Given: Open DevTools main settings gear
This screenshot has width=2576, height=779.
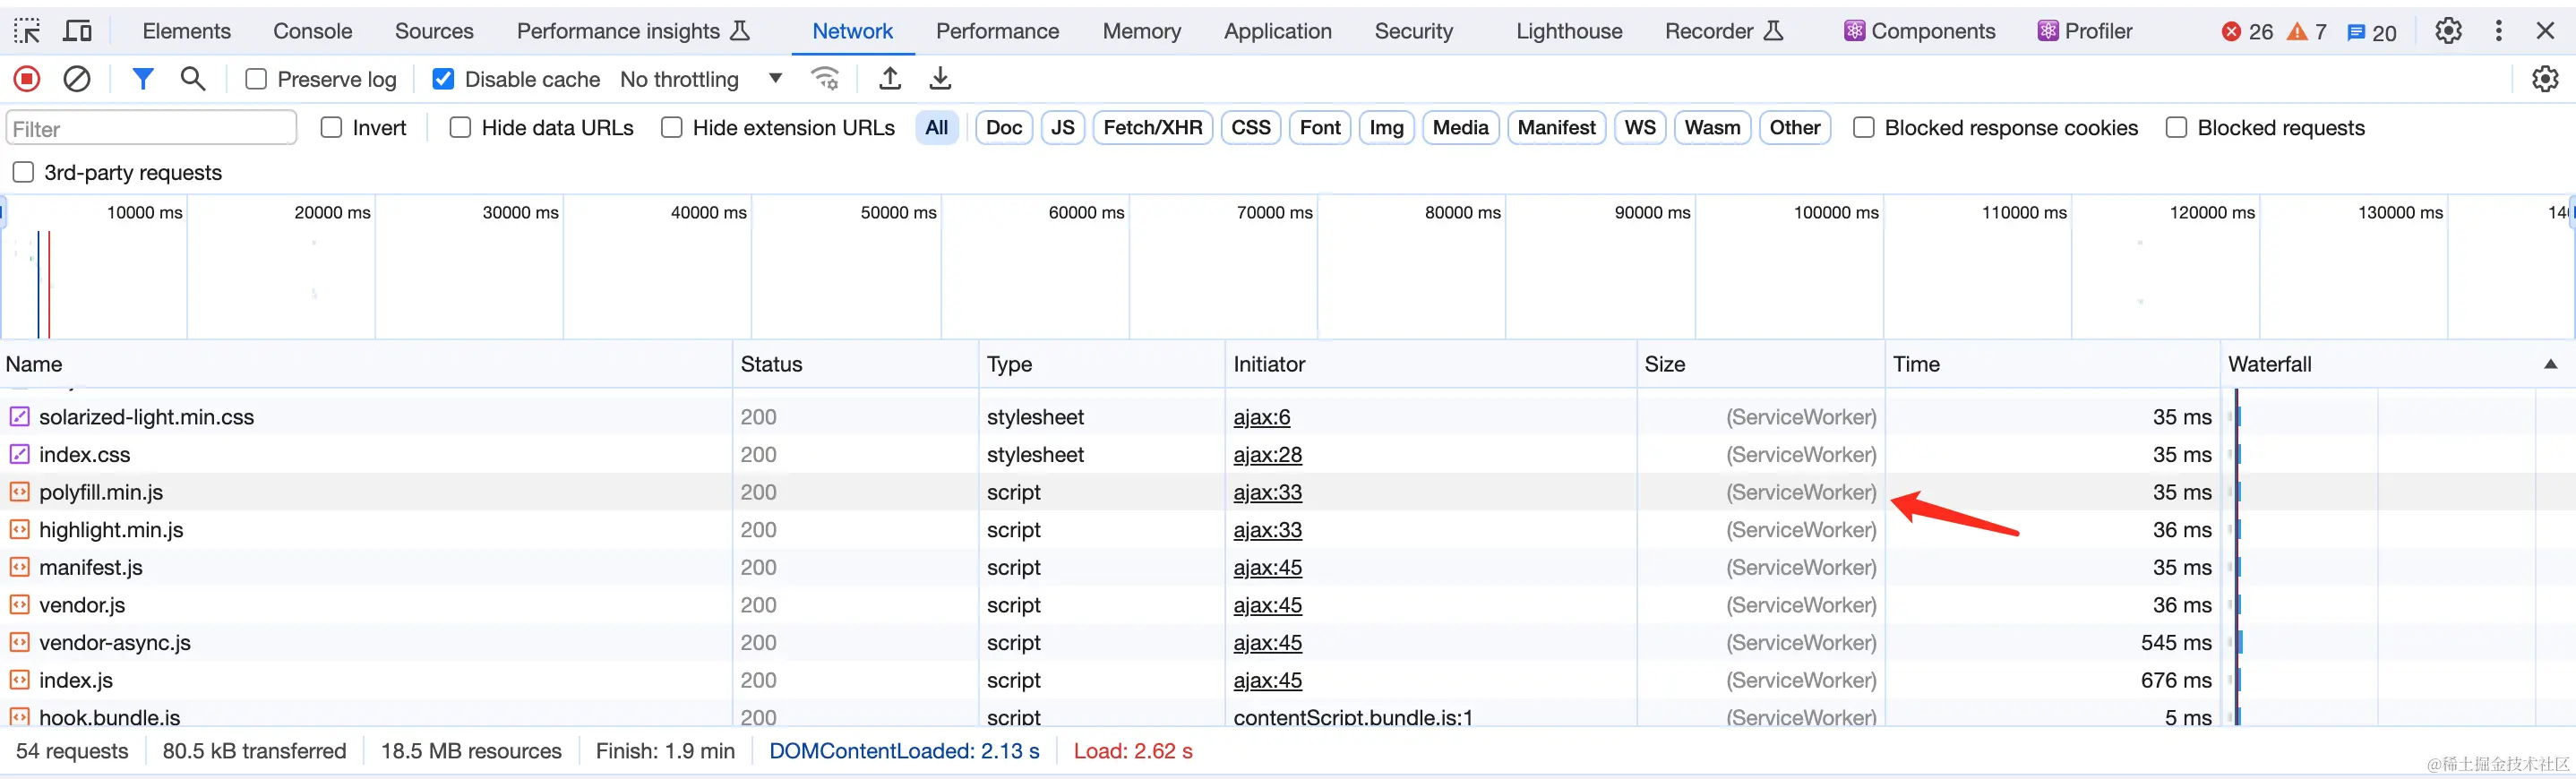Looking at the screenshot, I should point(2448,31).
